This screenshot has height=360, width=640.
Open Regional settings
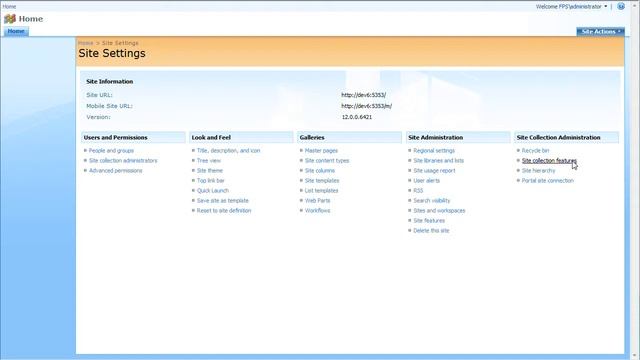(x=434, y=151)
